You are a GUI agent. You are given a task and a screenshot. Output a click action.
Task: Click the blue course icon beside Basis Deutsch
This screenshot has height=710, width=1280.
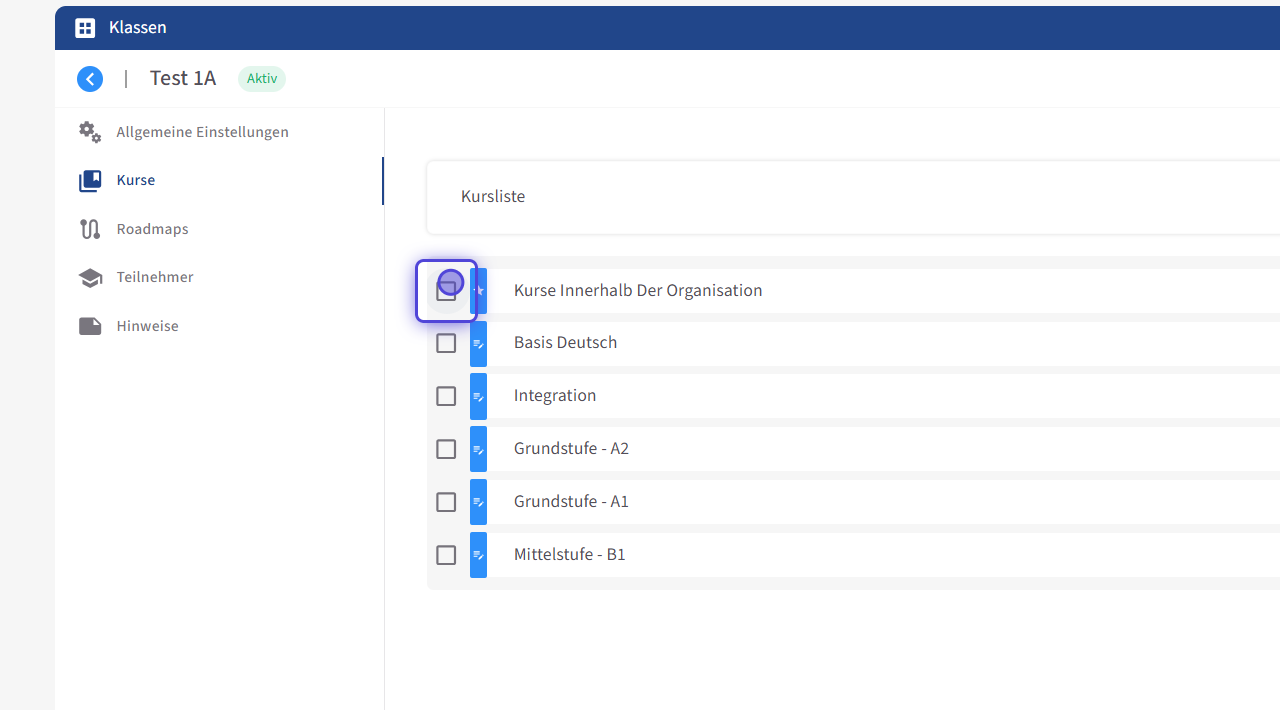tap(478, 343)
